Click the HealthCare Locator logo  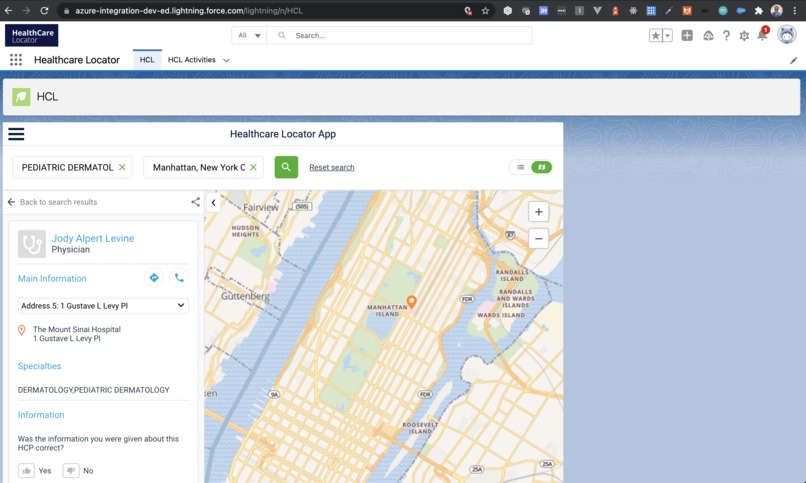pos(31,35)
